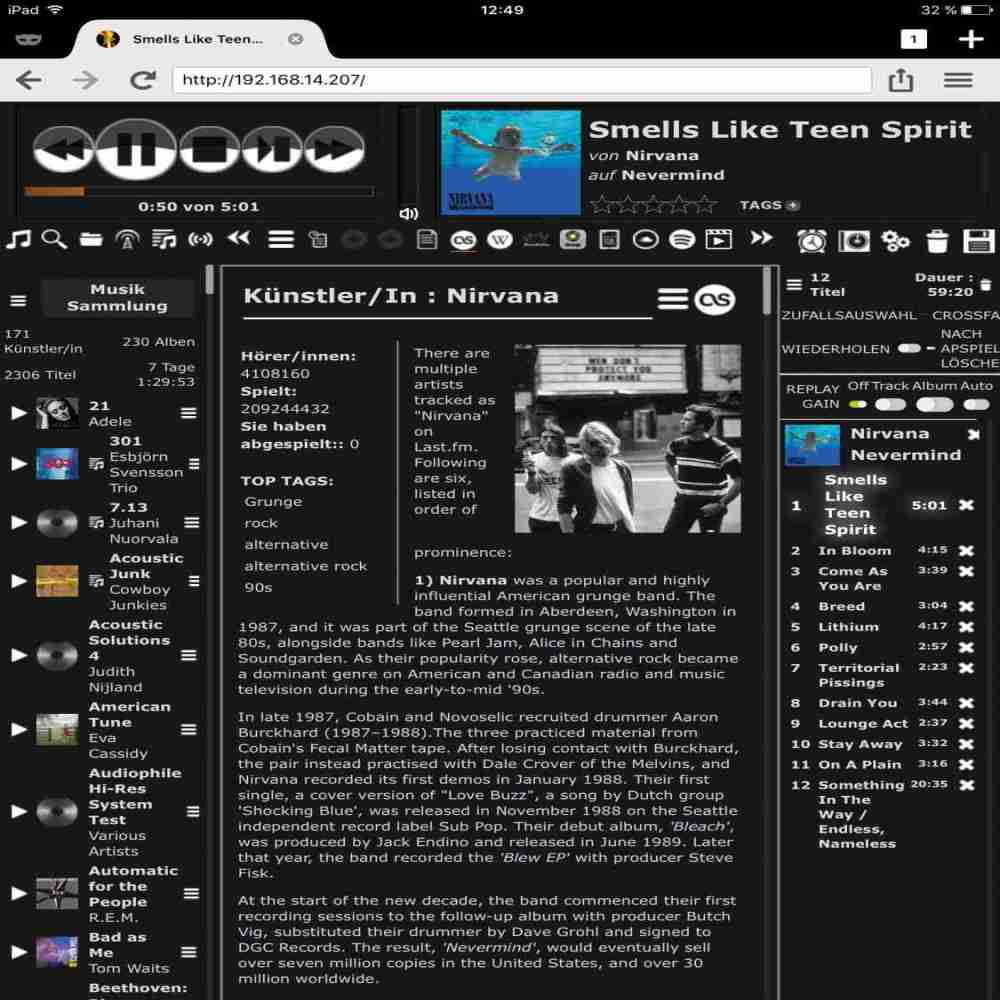This screenshot has width=1000, height=1000.
Task: Expand the 301 Esbjörn Svensson Trio album
Action: coord(18,464)
